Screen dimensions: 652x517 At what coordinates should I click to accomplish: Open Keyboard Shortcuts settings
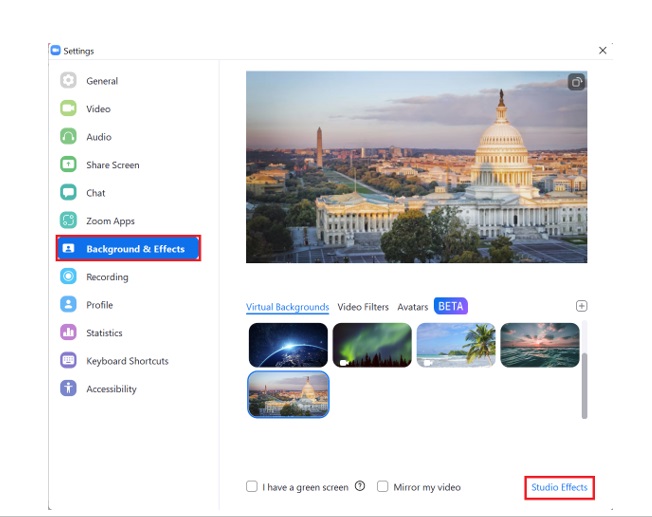[127, 361]
